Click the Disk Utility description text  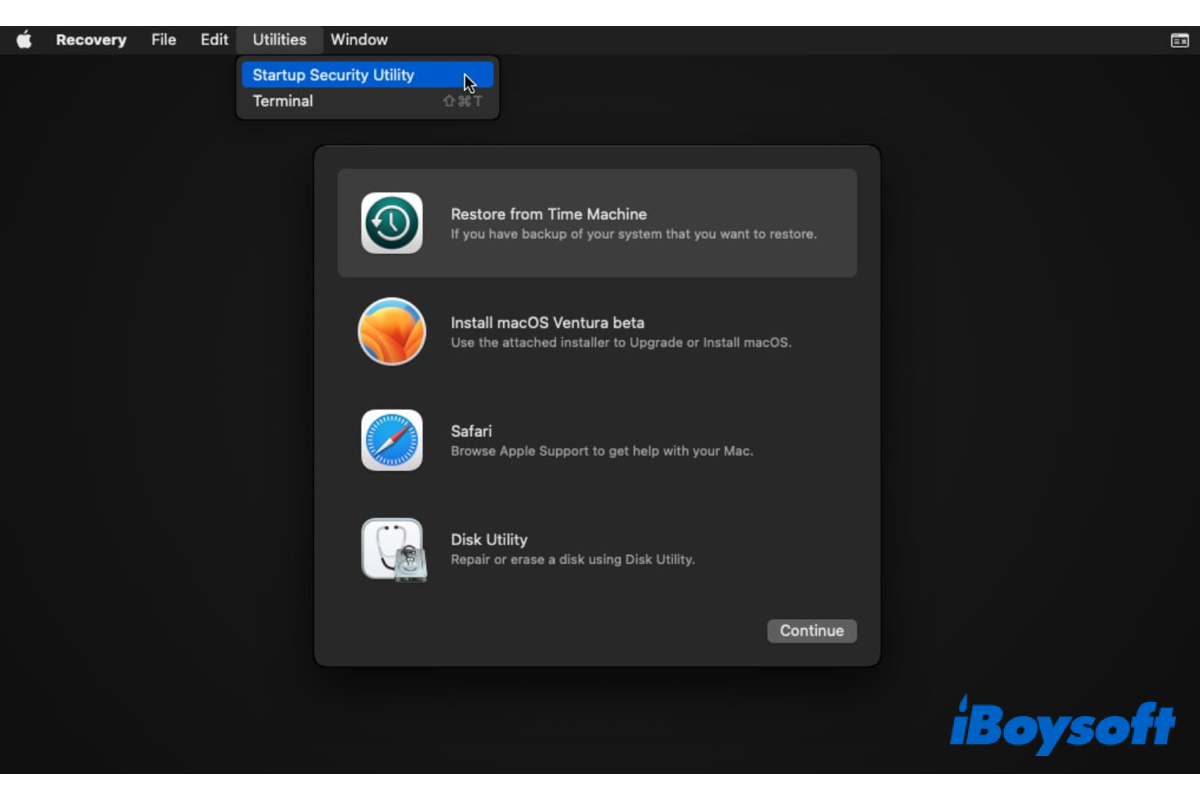(572, 560)
